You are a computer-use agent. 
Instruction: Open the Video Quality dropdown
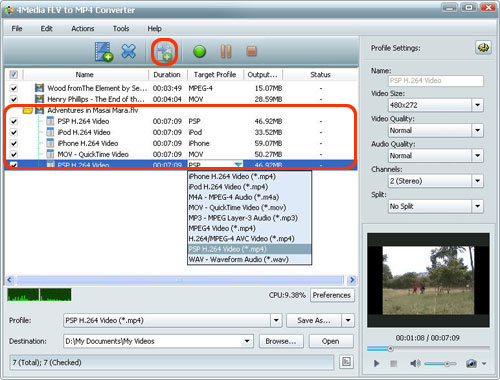click(478, 130)
